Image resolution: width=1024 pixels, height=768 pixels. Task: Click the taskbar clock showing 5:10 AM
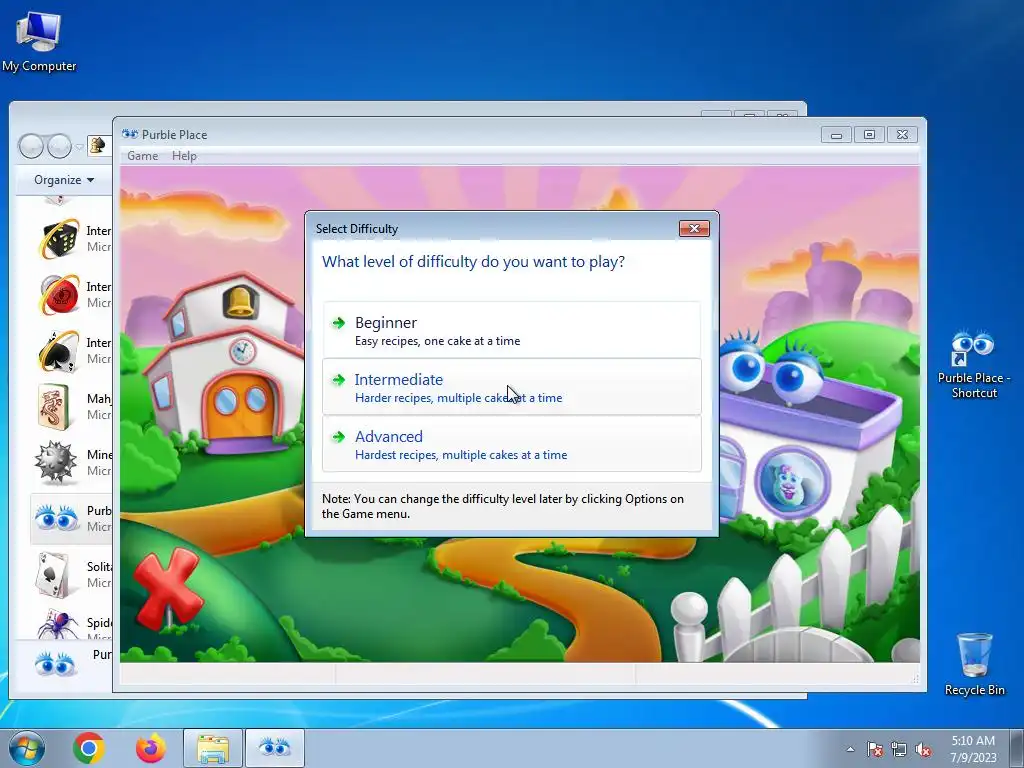coord(973,749)
